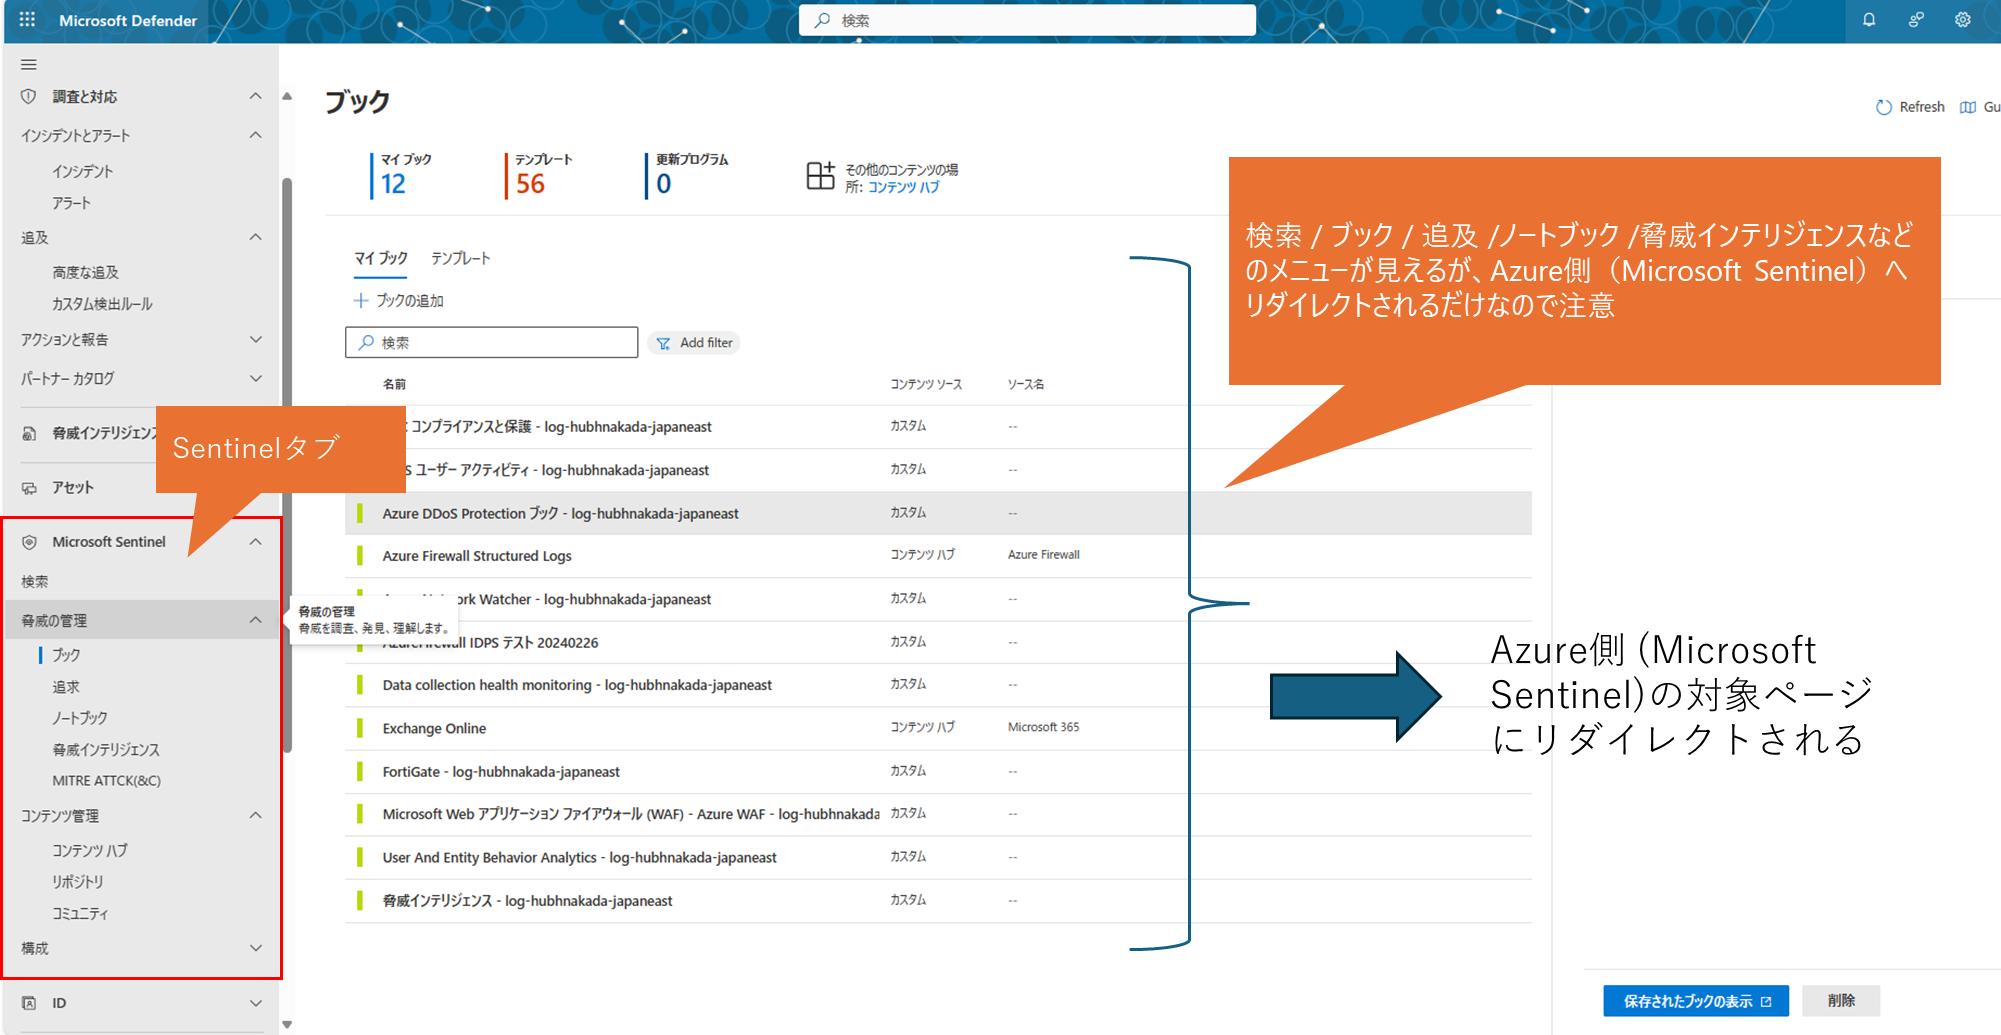Screen dimensions: 2001x1035
Task: Open インシデント in sidebar
Action: (83, 171)
